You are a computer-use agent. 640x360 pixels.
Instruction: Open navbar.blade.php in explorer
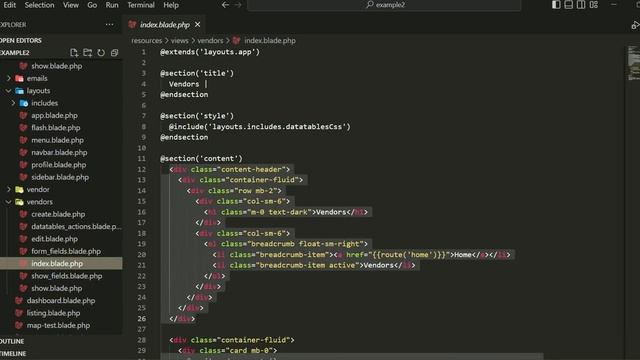tap(59, 152)
